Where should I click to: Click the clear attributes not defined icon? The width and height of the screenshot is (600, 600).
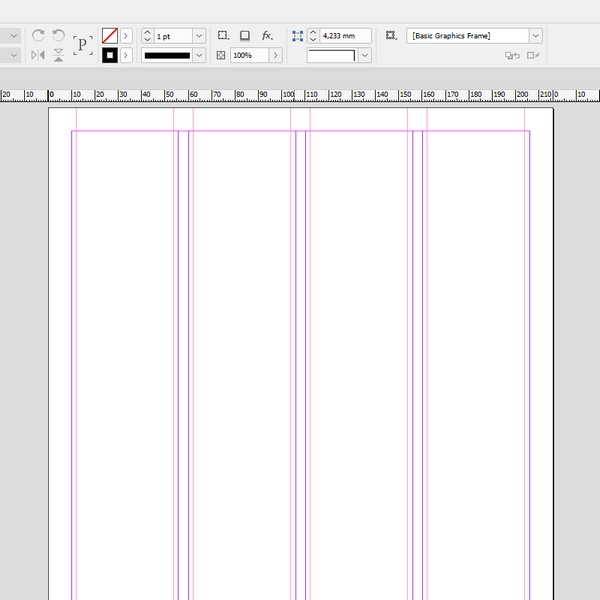click(x=533, y=55)
